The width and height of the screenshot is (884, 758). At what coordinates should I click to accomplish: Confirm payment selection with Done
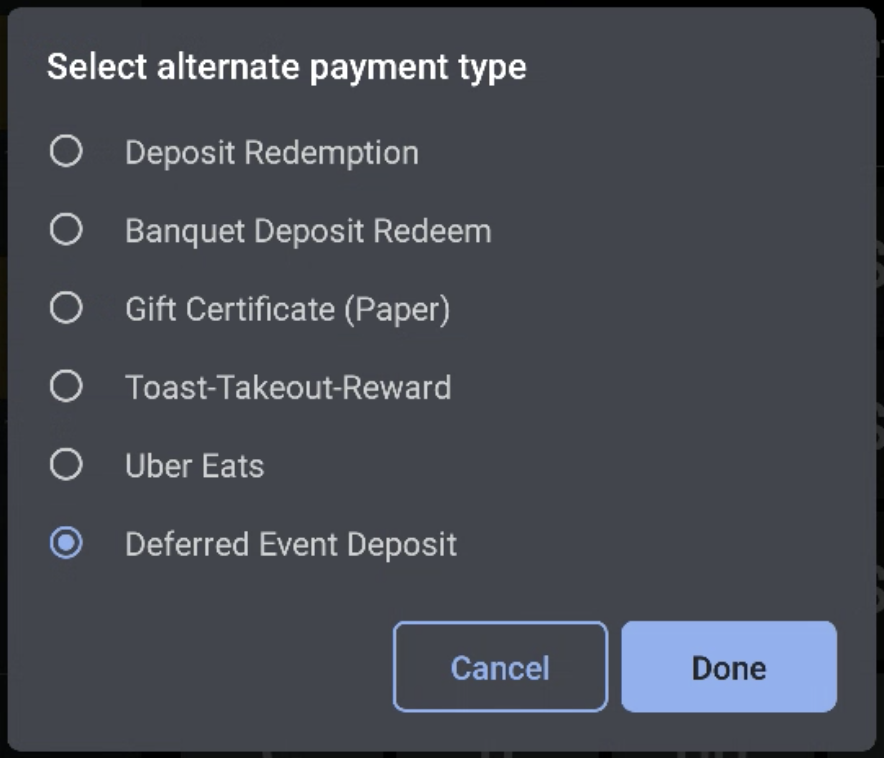click(729, 666)
